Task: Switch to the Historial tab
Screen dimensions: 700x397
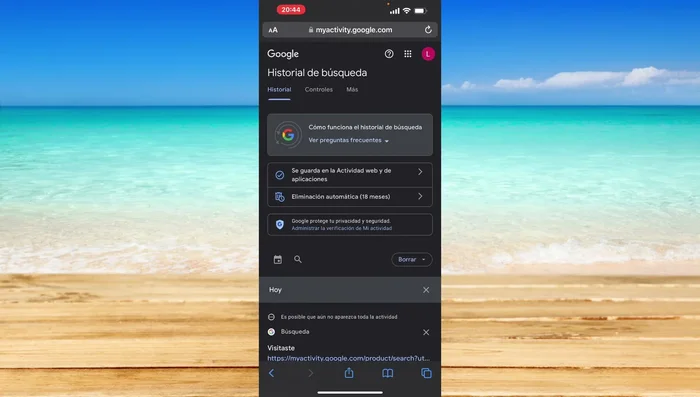Action: [279, 90]
